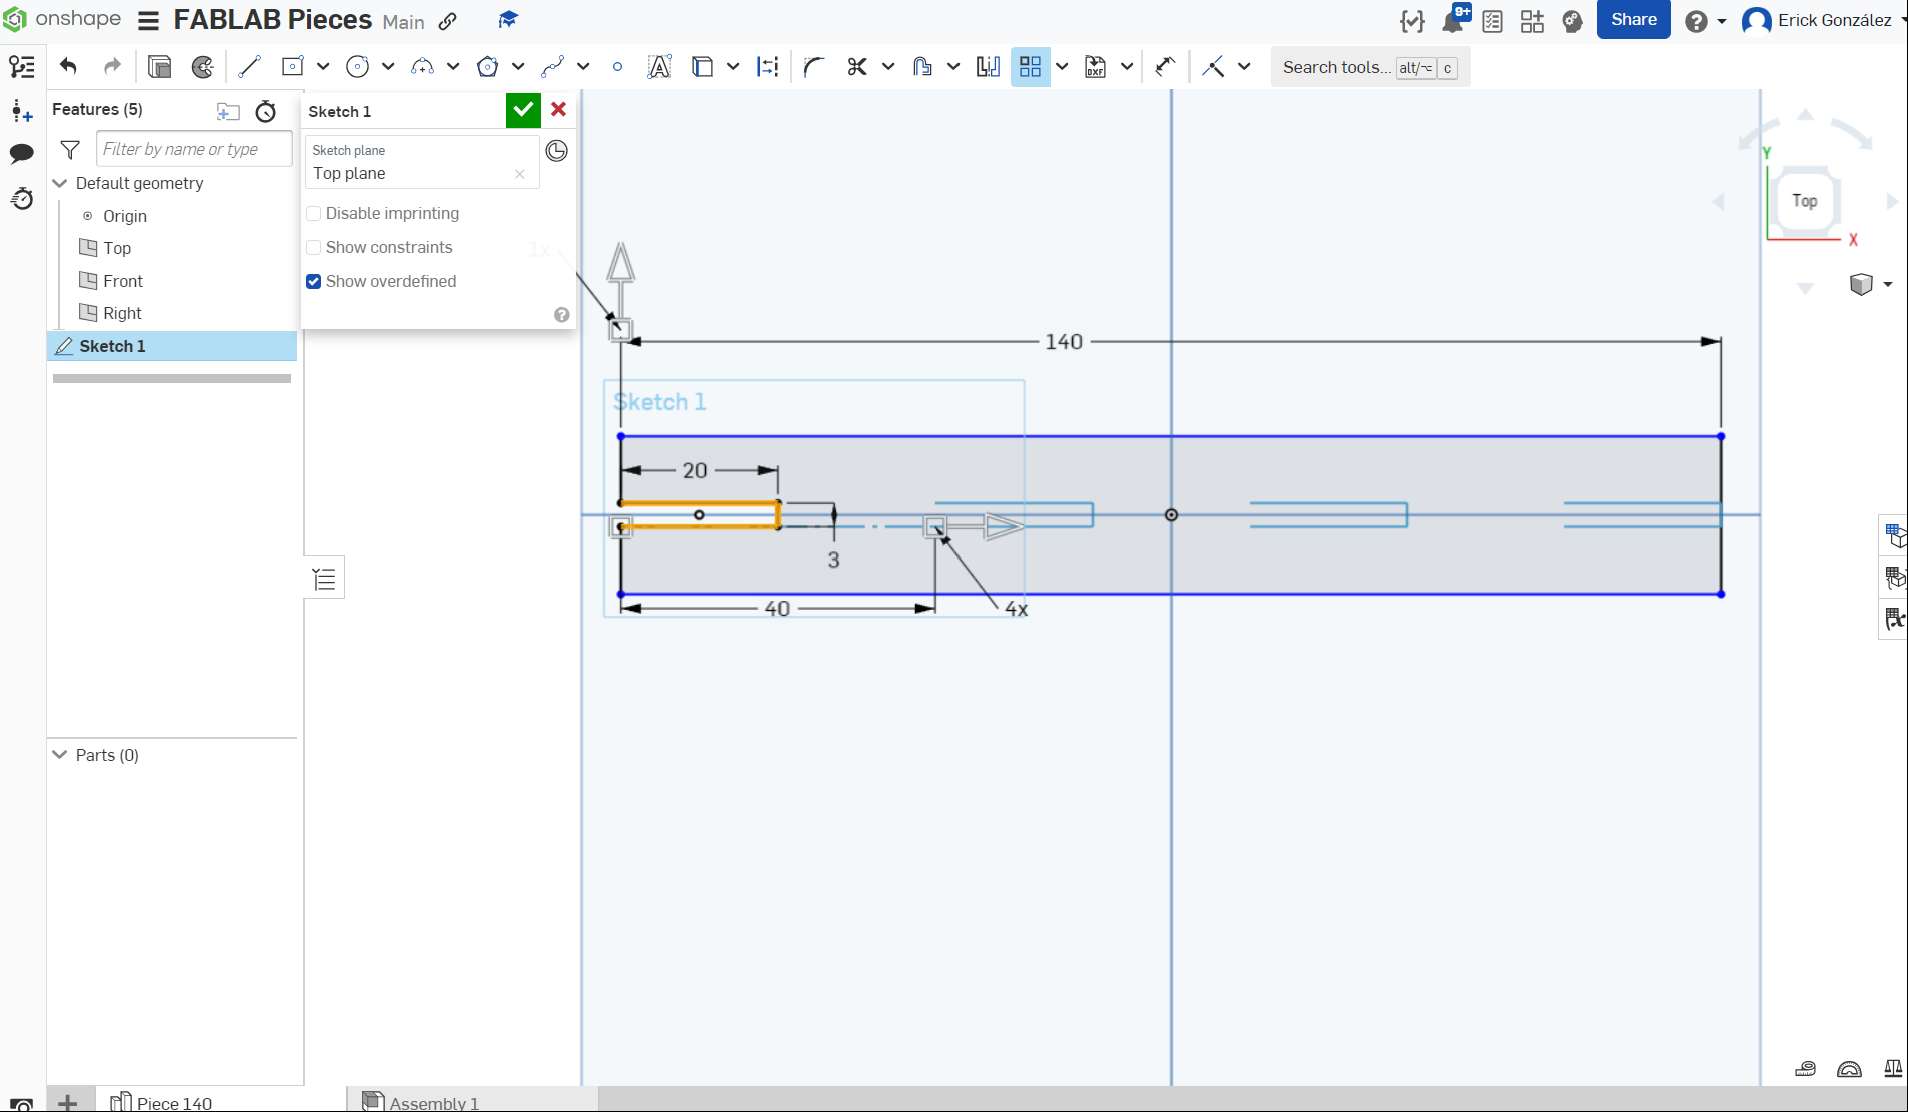Enable Show constraints checkbox
This screenshot has width=1908, height=1112.
(314, 247)
